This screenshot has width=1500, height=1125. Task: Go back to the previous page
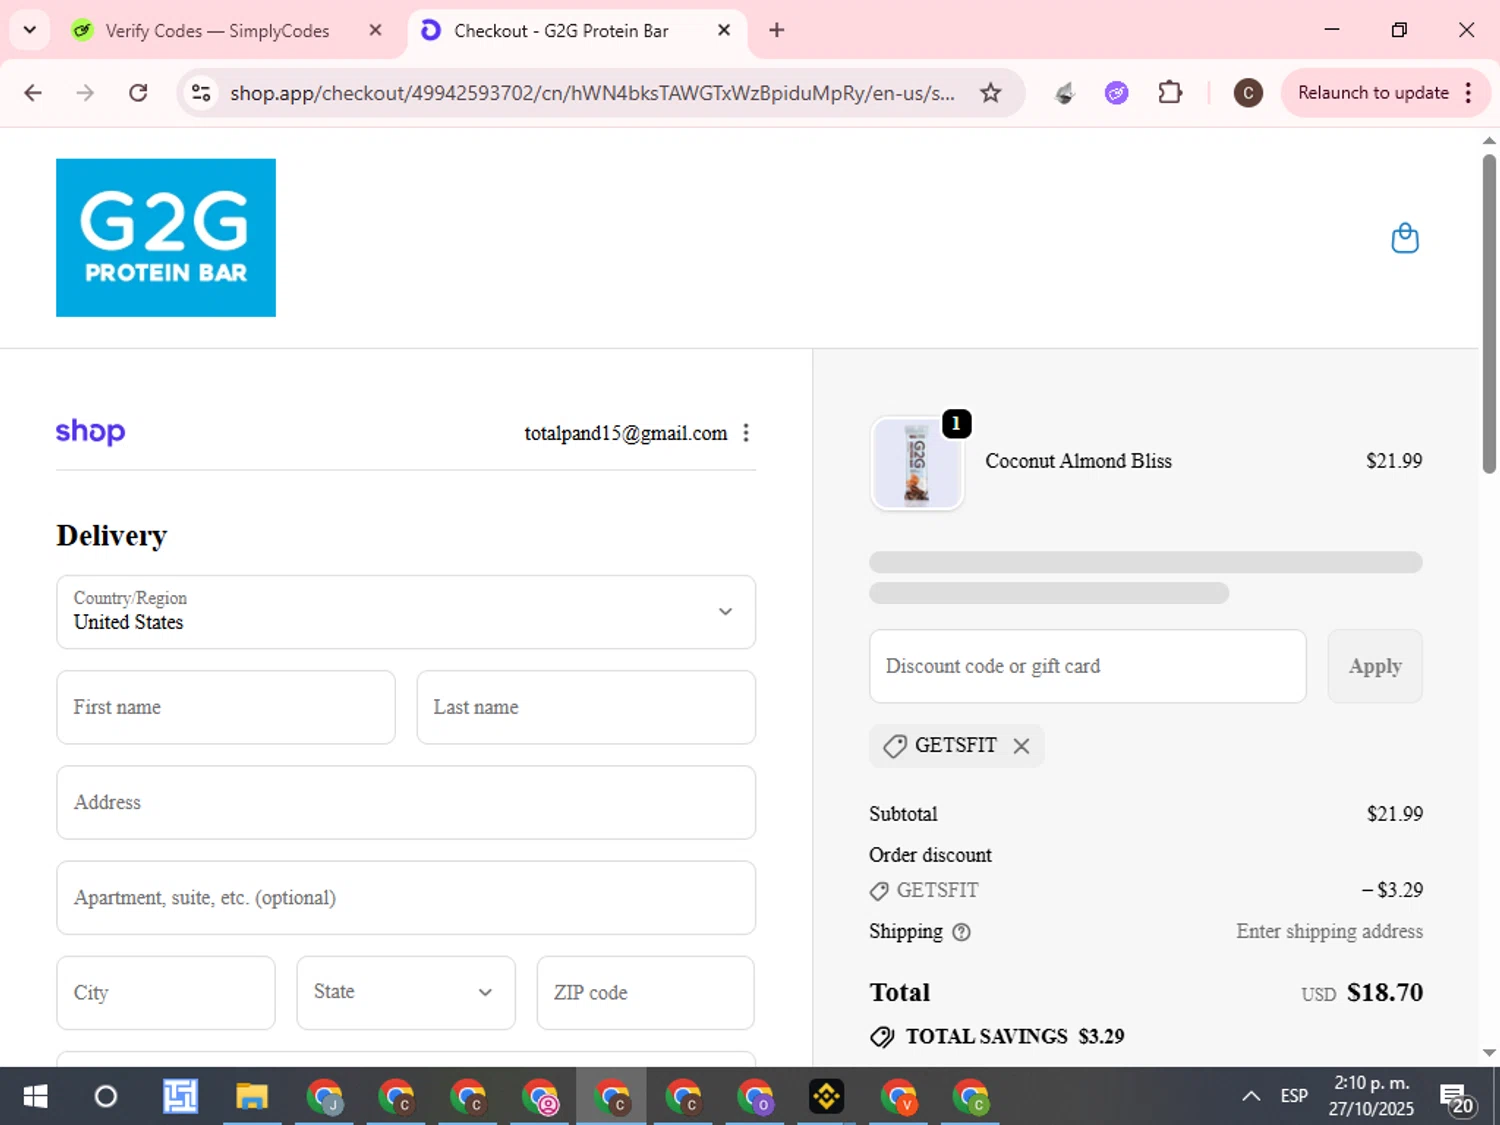[33, 93]
